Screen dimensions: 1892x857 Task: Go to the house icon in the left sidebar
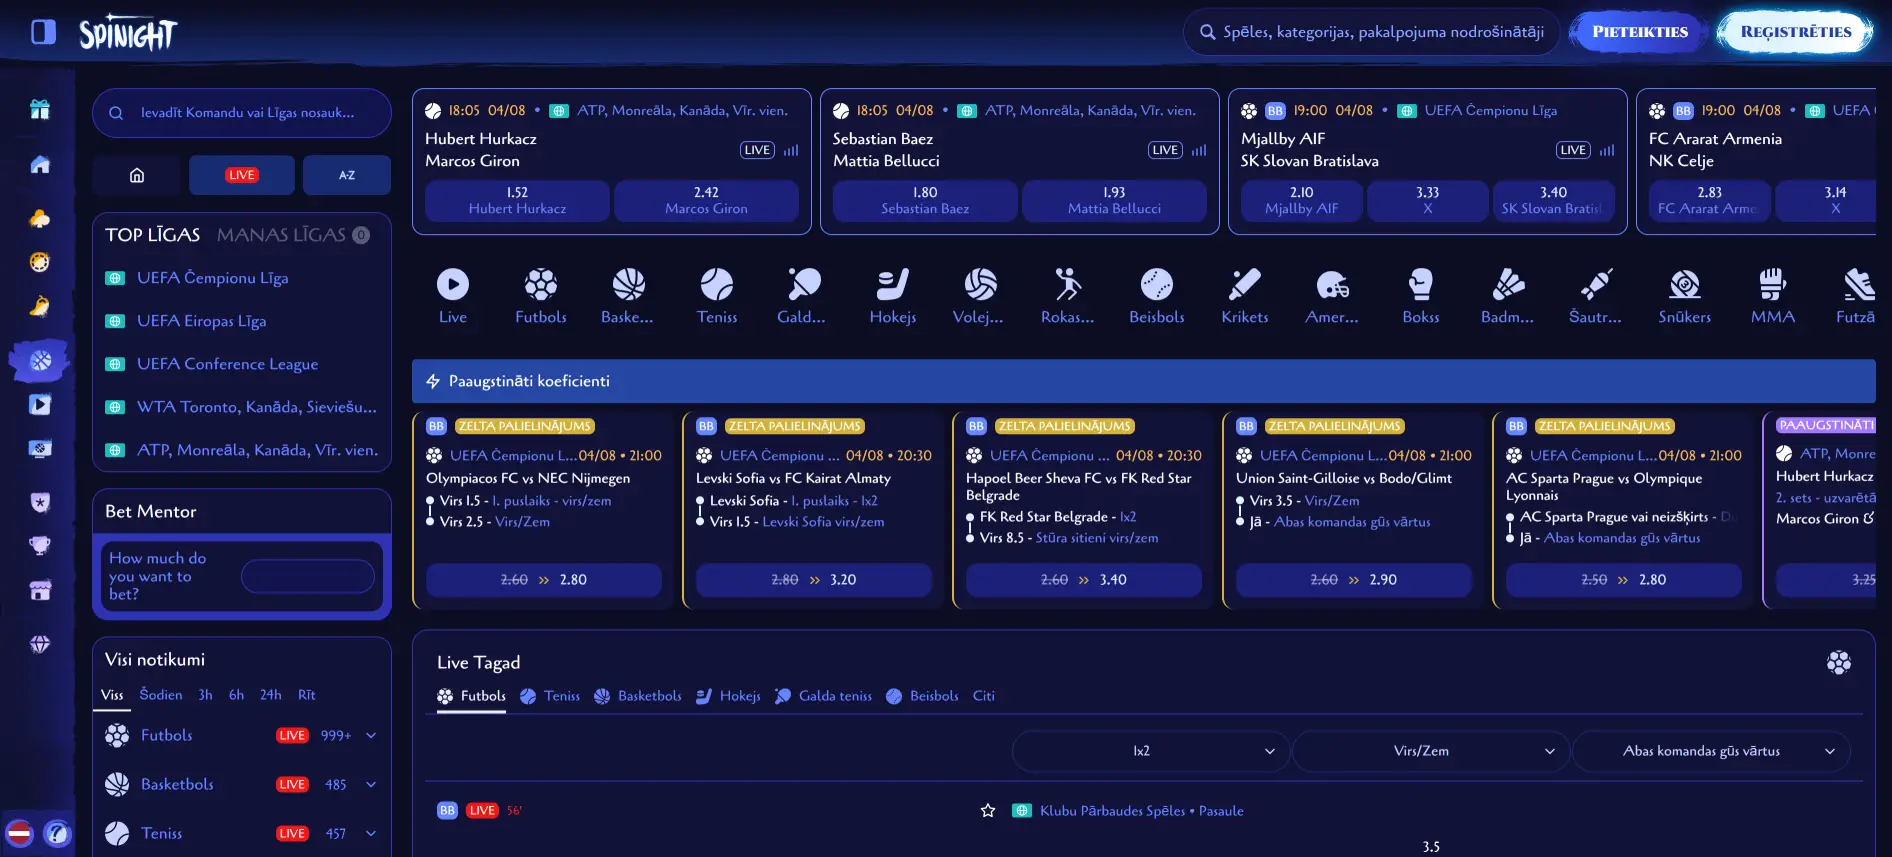pos(40,164)
